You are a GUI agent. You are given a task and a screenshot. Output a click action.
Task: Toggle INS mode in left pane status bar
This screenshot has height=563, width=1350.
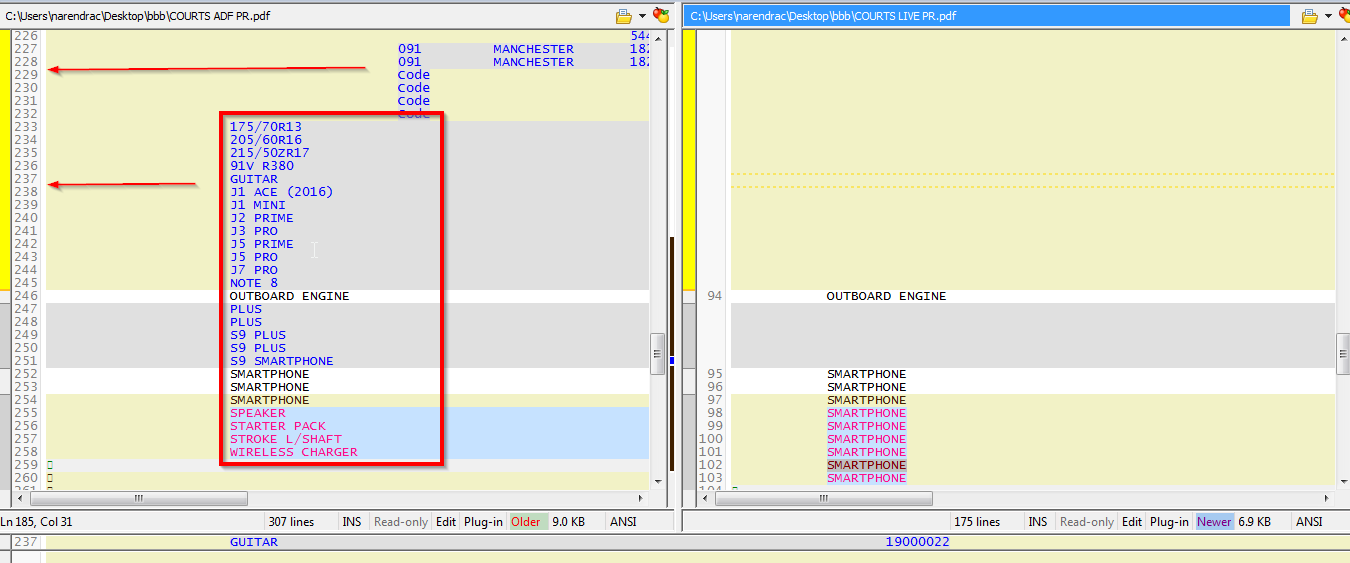pyautogui.click(x=352, y=522)
